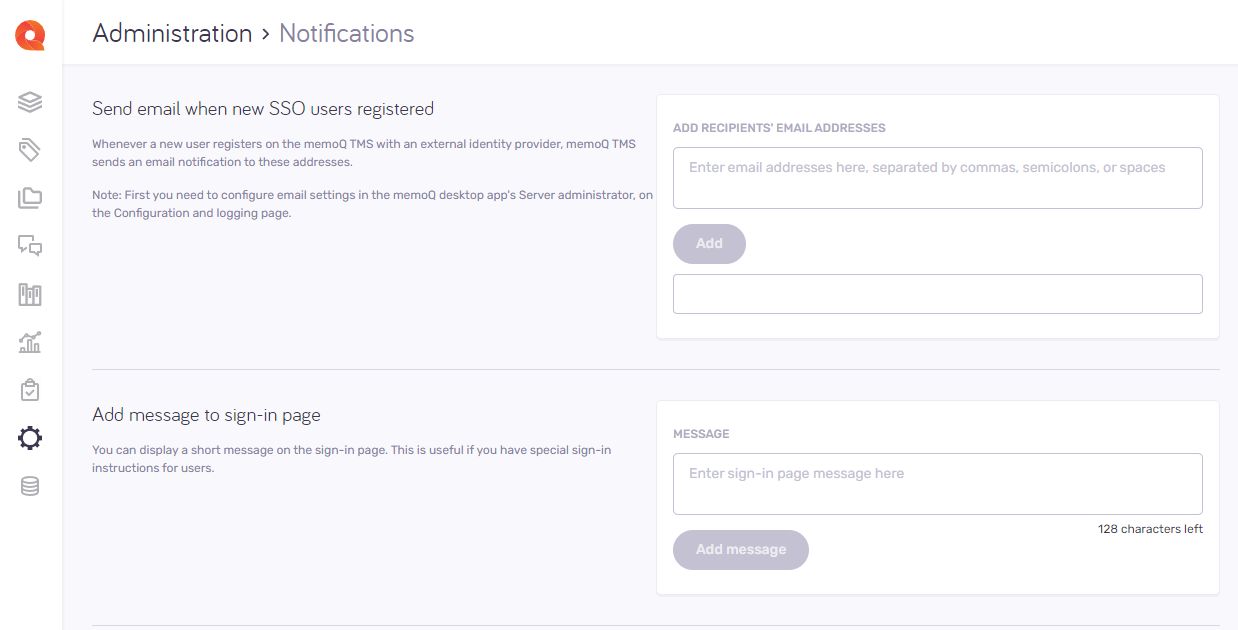1238x630 pixels.
Task: Click the memoQ logo in the sidebar
Action: pos(29,34)
